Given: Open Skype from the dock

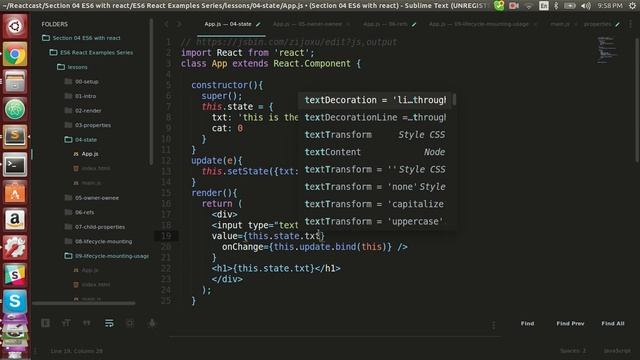Looking at the screenshot, I should 15,302.
